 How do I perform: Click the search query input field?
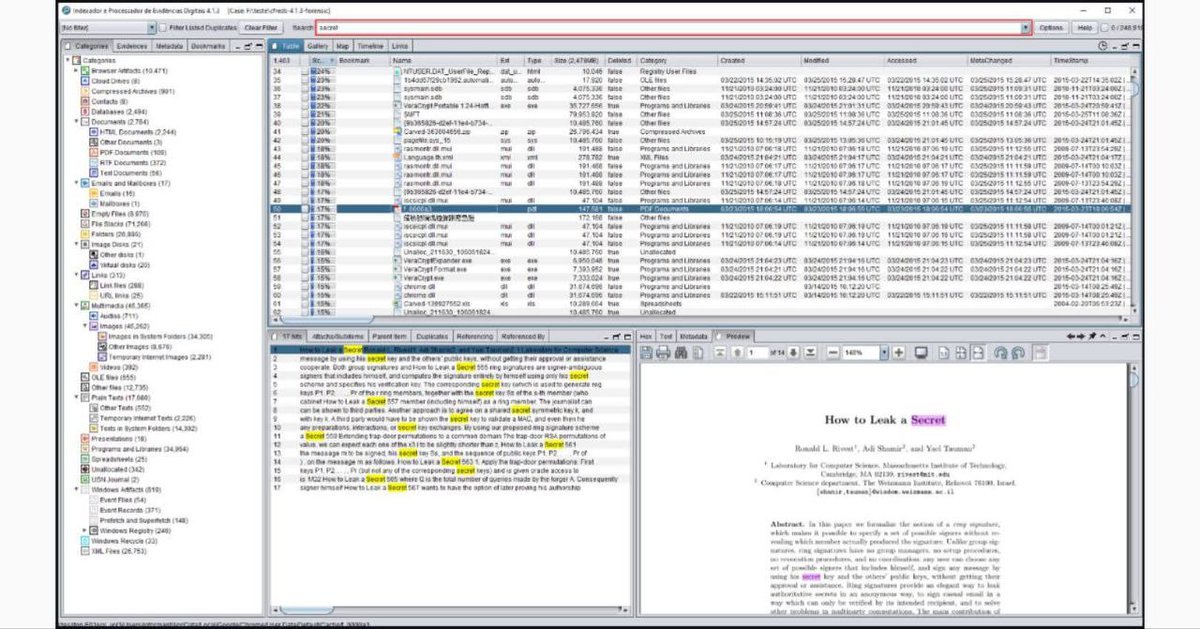coord(667,28)
